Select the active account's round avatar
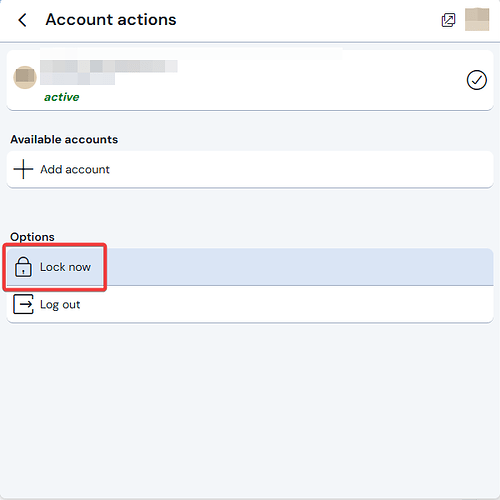This screenshot has height=500, width=500. (x=25, y=77)
